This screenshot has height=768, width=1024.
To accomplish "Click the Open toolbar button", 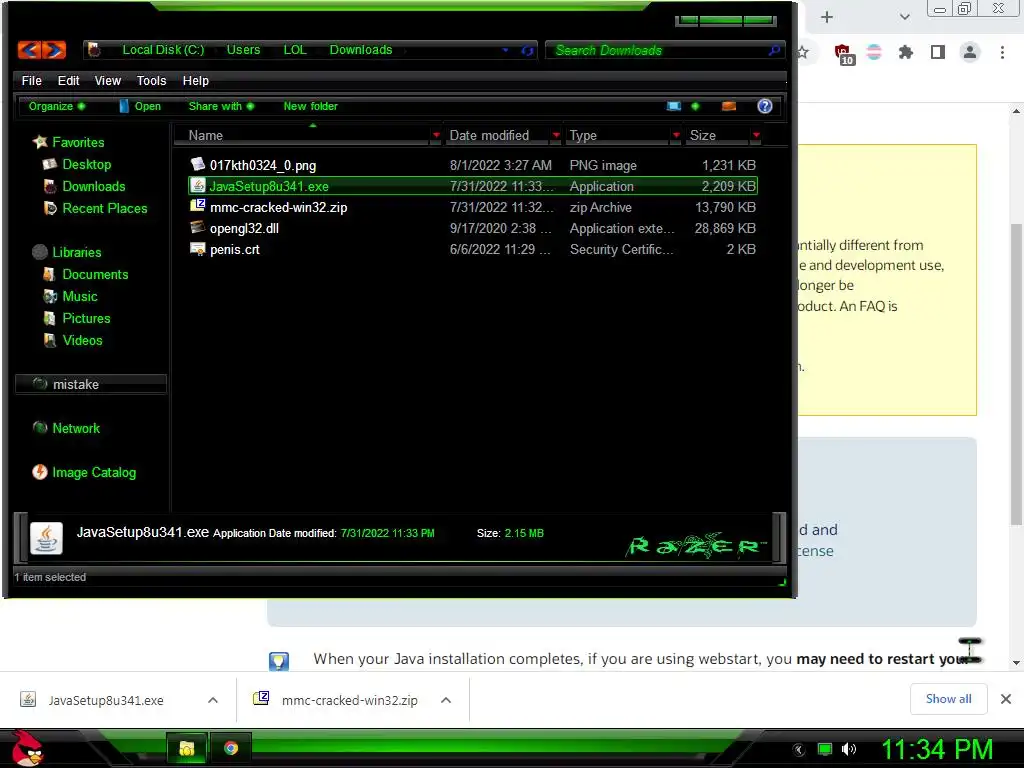I will click(x=140, y=106).
